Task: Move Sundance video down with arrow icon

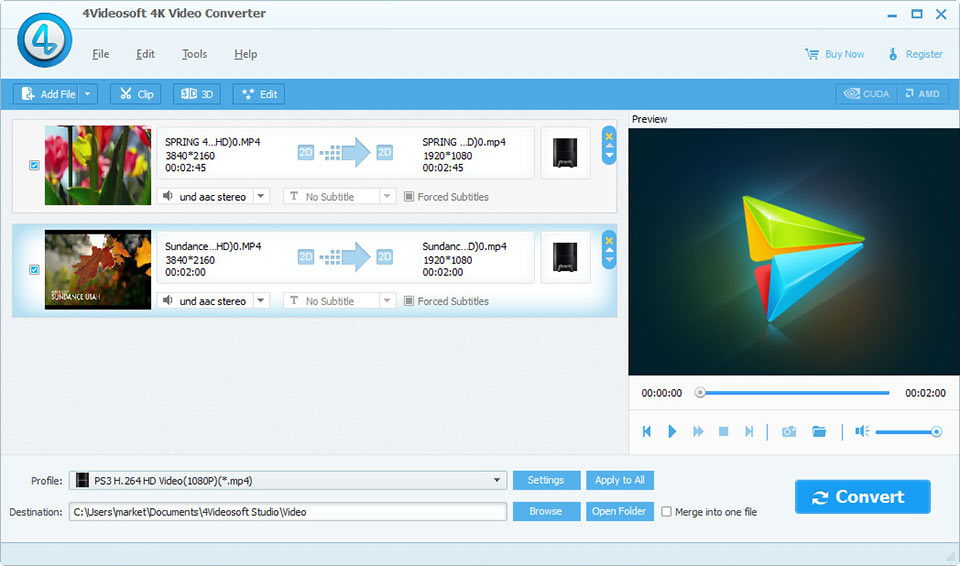Action: [609, 260]
